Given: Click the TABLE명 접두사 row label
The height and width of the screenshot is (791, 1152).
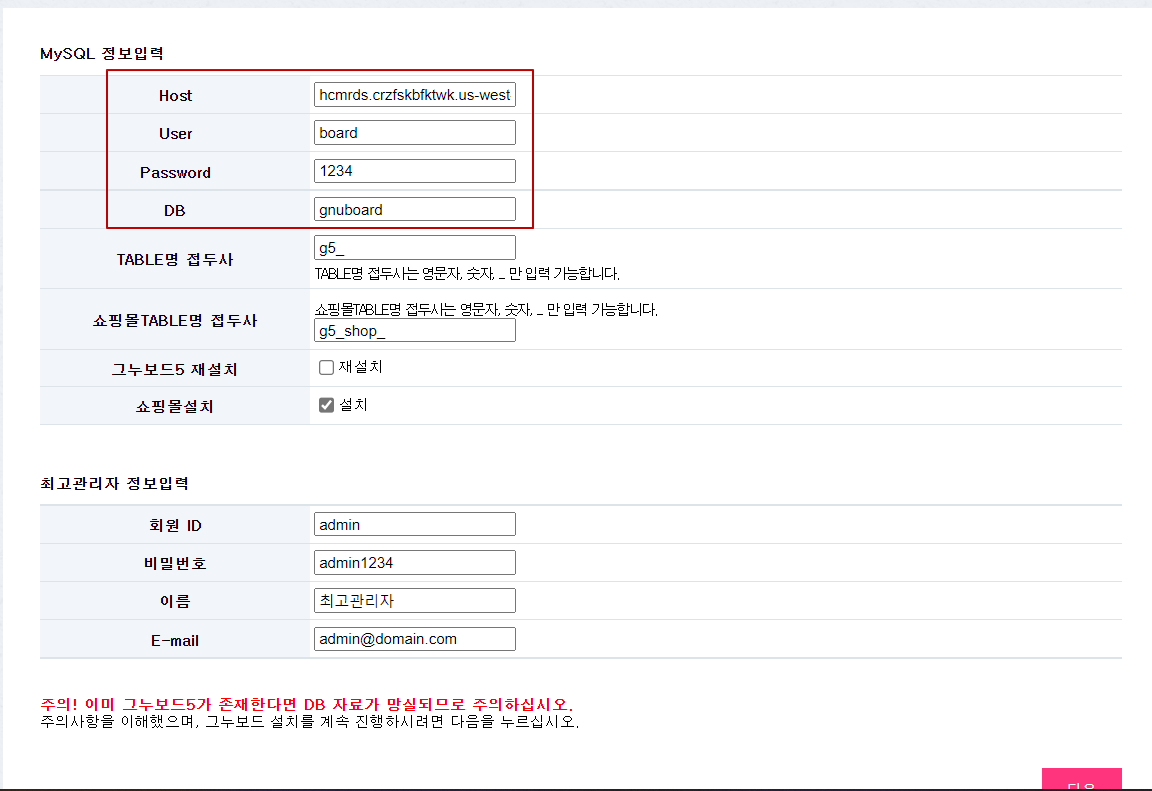Looking at the screenshot, I should click(175, 259).
